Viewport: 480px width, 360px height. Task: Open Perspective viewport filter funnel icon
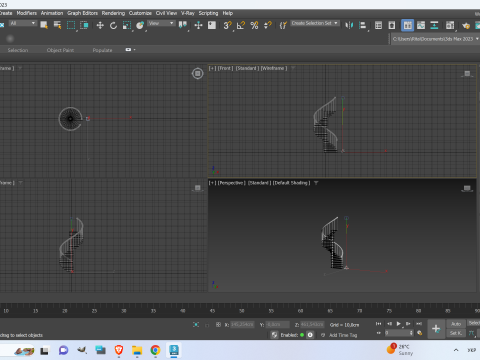(316, 183)
